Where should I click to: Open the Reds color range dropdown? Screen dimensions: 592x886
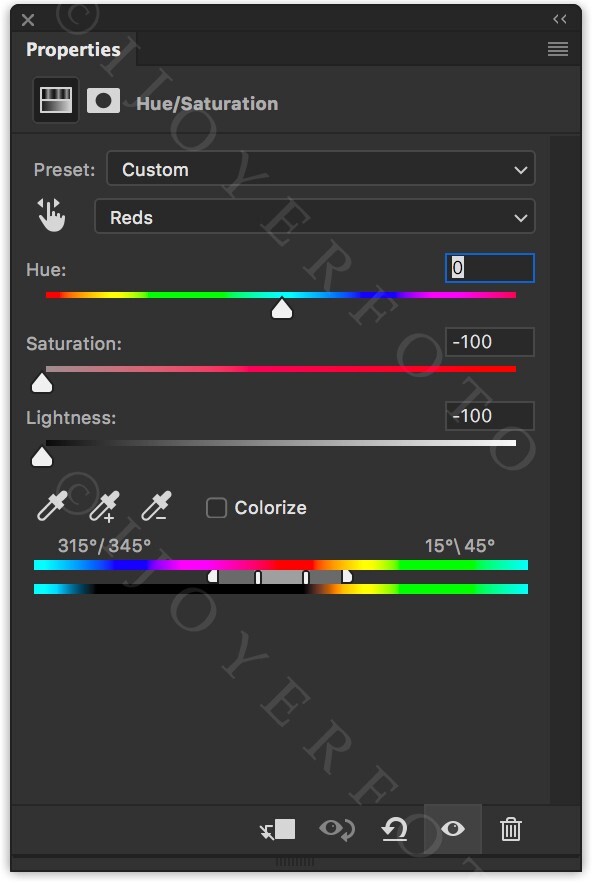315,216
